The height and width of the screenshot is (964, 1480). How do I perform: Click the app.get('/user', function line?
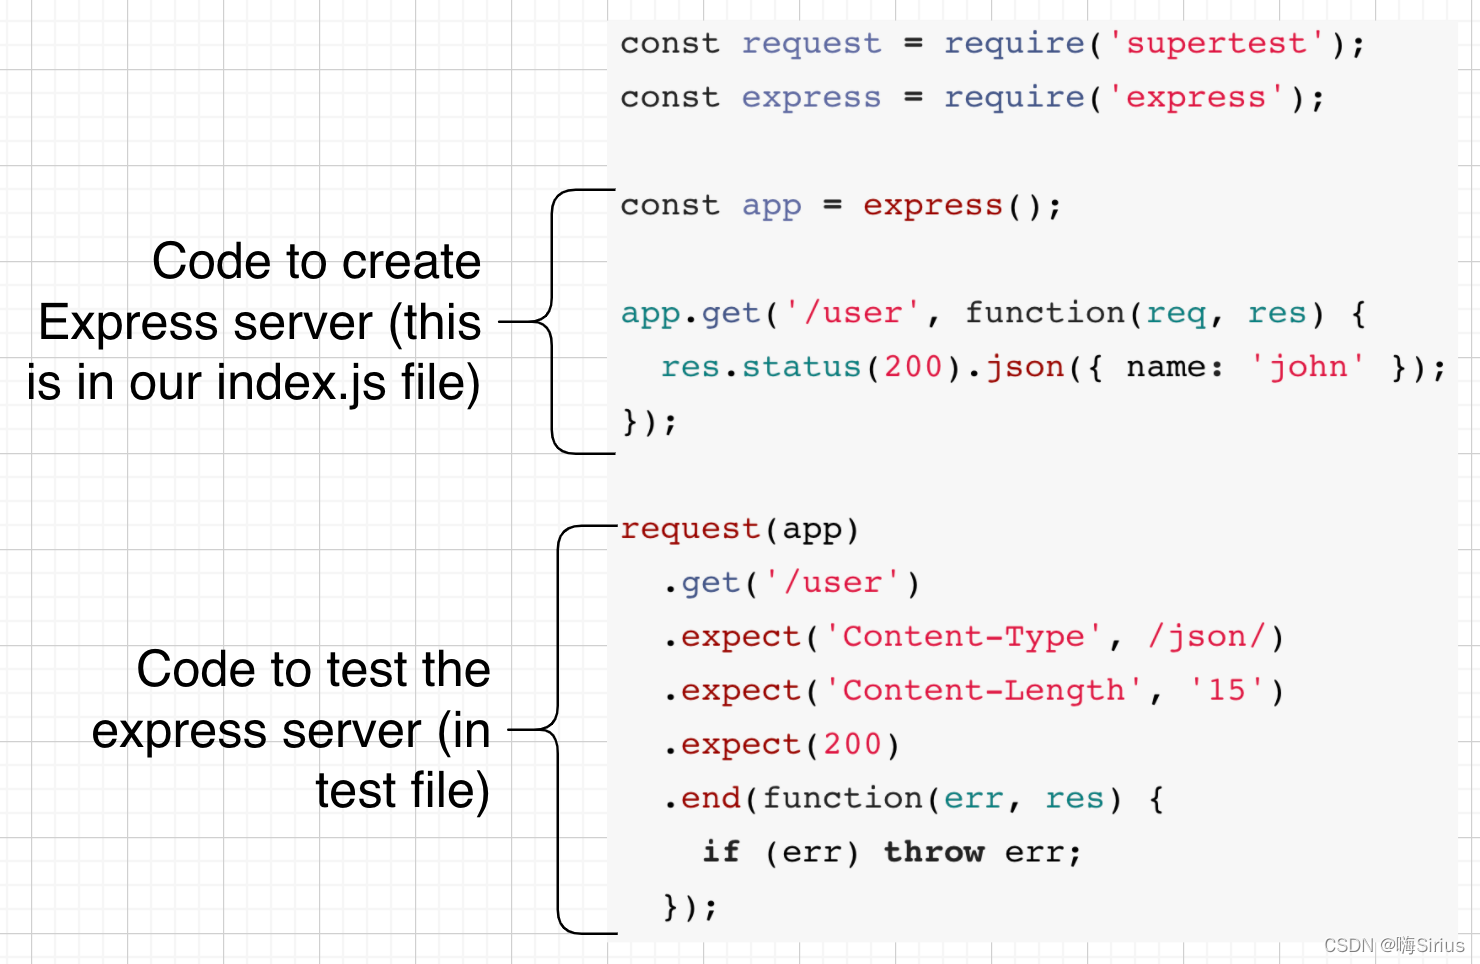(993, 314)
